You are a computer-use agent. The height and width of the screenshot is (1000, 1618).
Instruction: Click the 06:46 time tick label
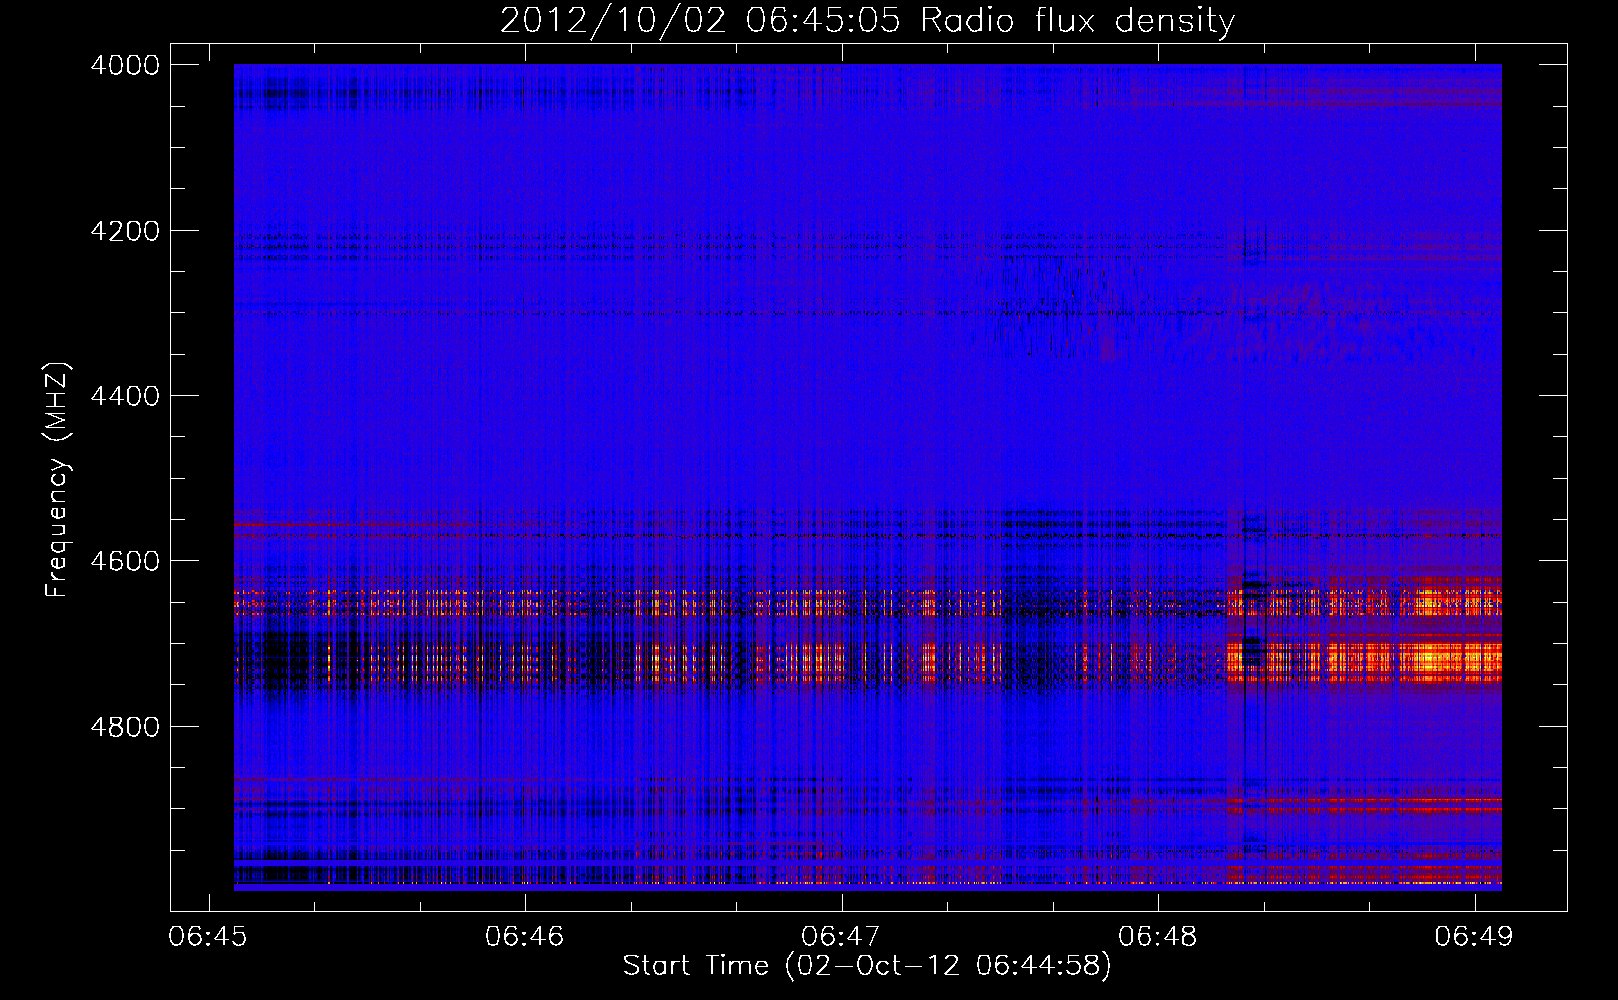tap(525, 937)
